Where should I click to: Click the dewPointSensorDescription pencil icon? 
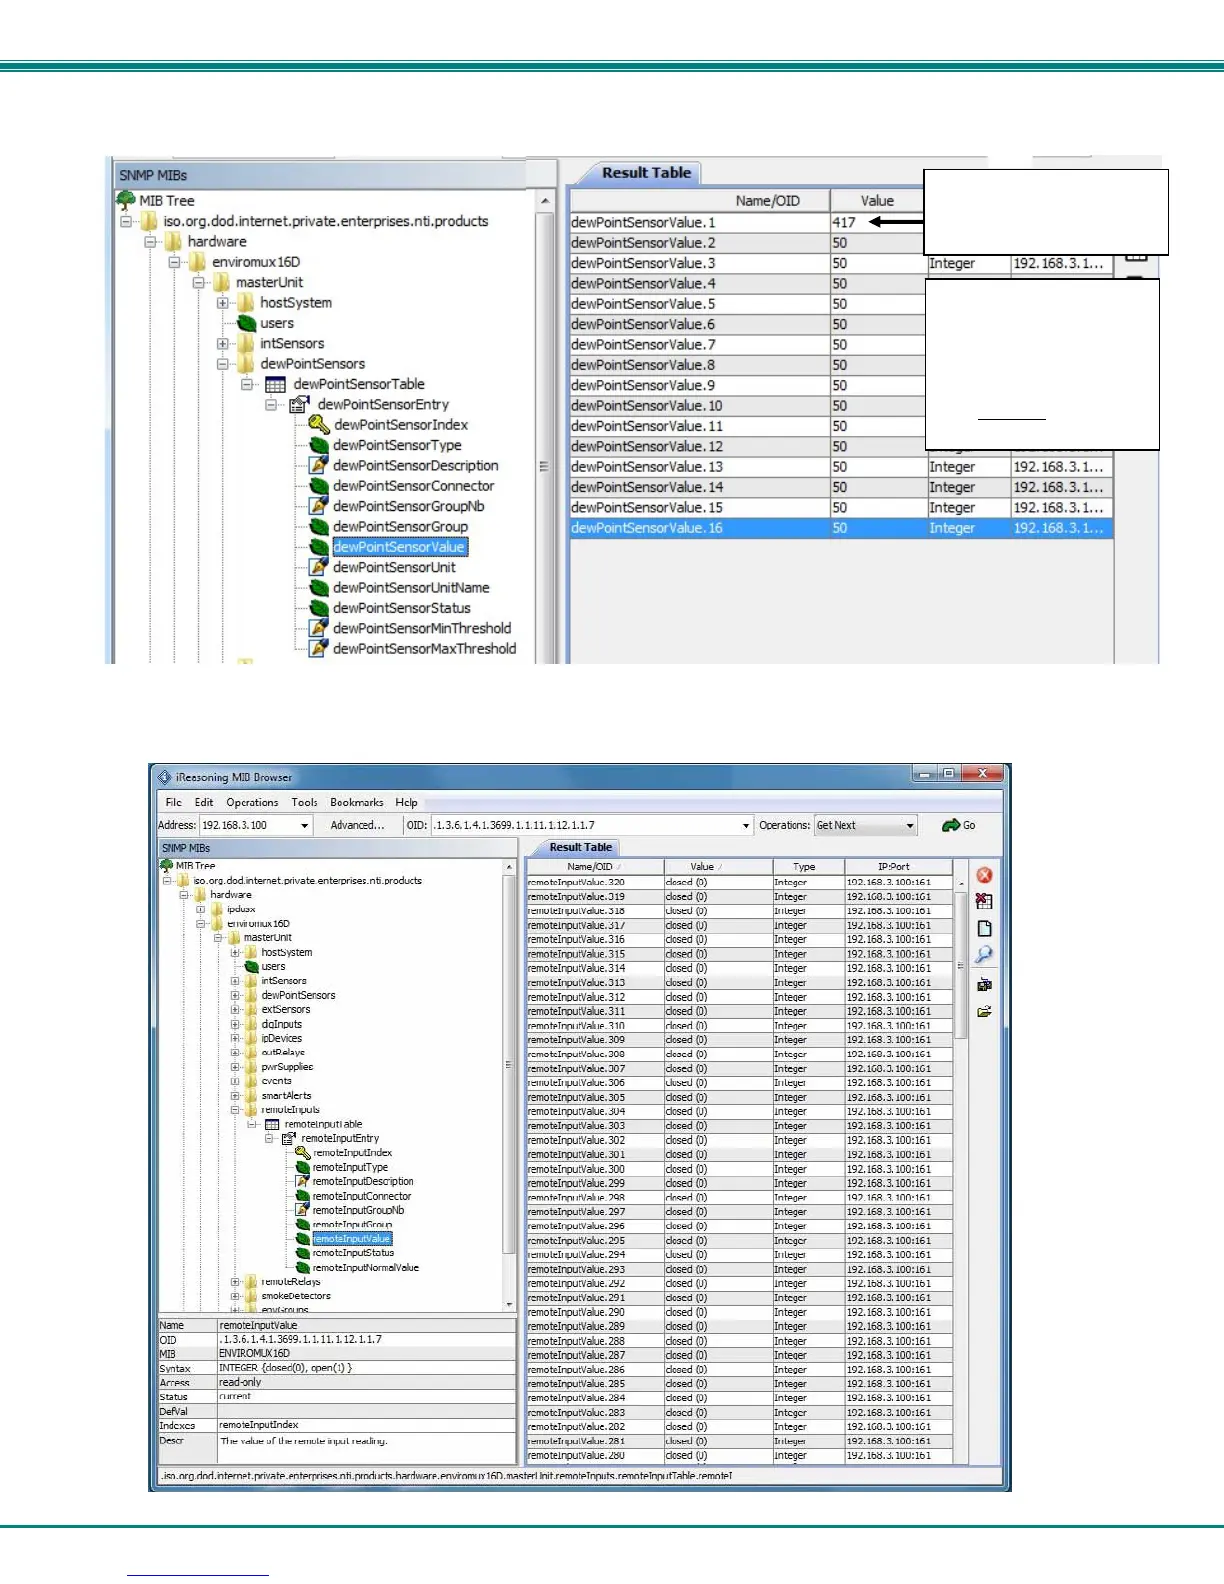click(319, 465)
